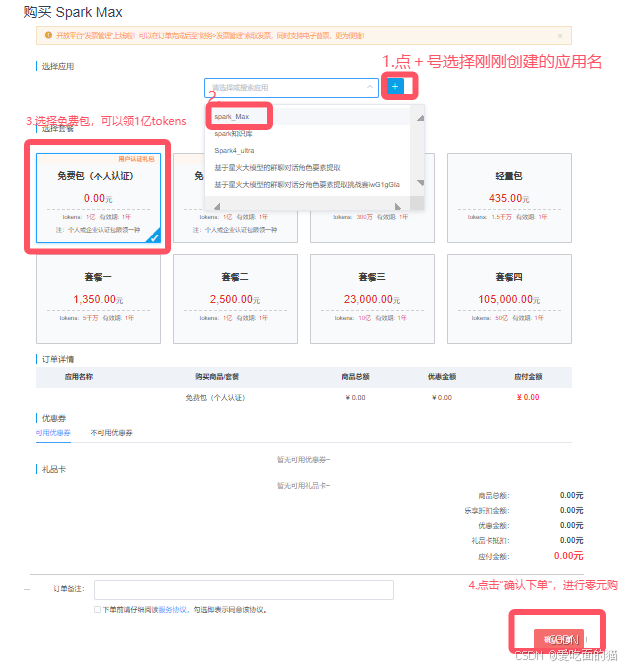
Task: Click the blue plus button to add application
Action: (395, 86)
